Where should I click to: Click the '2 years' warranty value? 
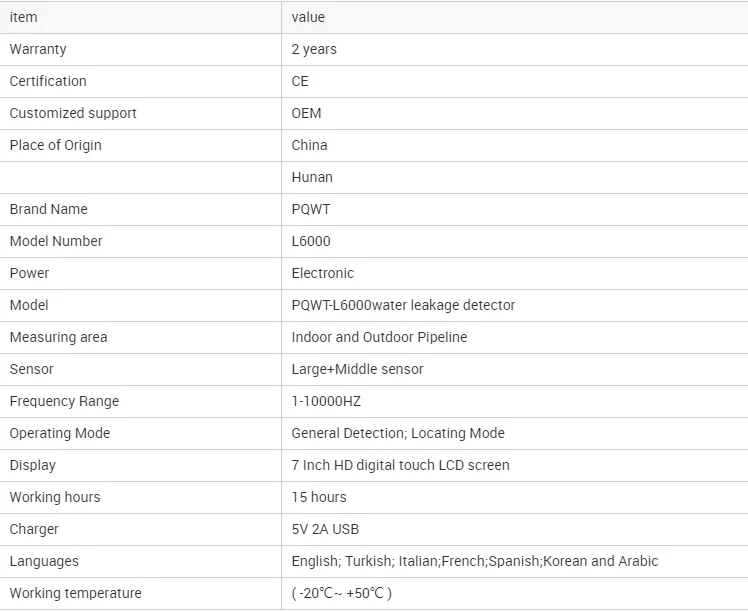[314, 49]
